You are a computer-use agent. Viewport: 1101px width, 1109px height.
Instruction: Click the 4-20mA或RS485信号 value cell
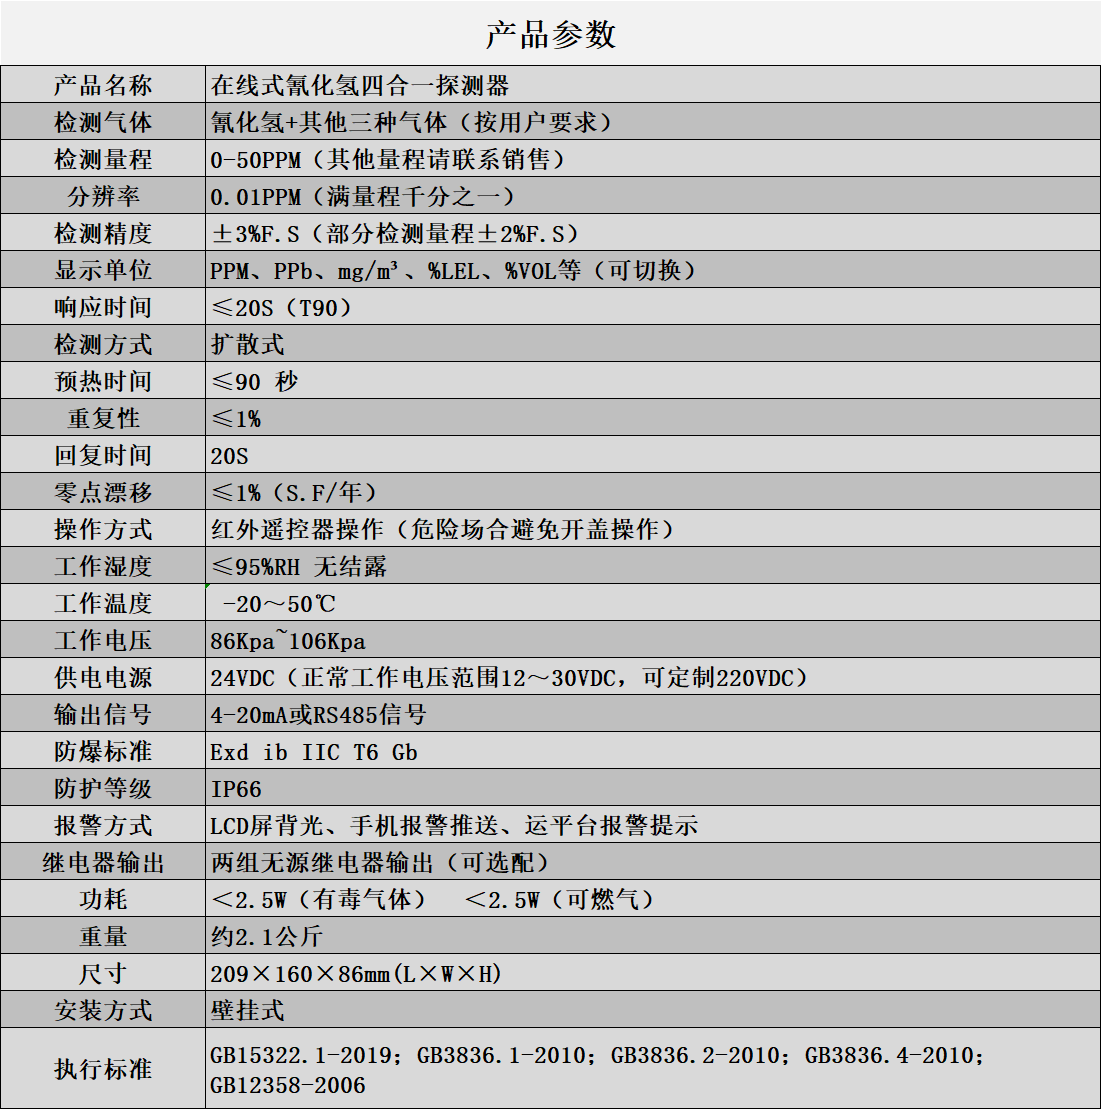click(x=653, y=713)
